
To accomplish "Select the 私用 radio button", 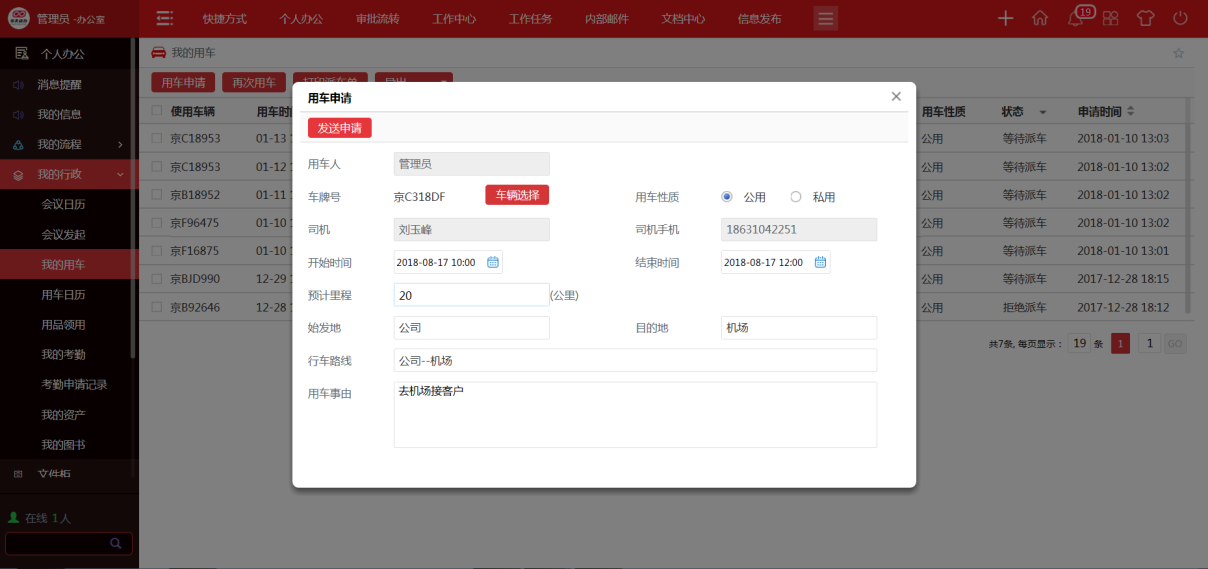I will click(x=796, y=197).
